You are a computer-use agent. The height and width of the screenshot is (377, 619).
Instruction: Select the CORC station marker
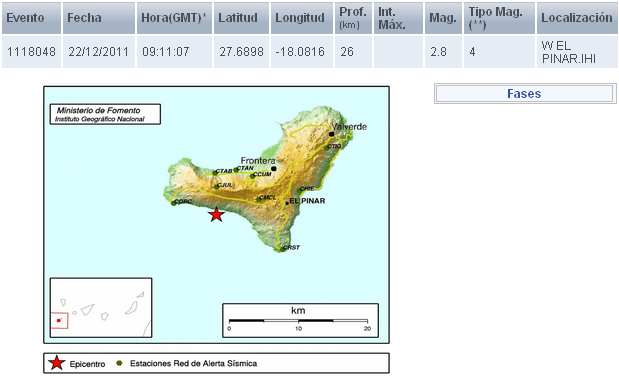coord(173,203)
